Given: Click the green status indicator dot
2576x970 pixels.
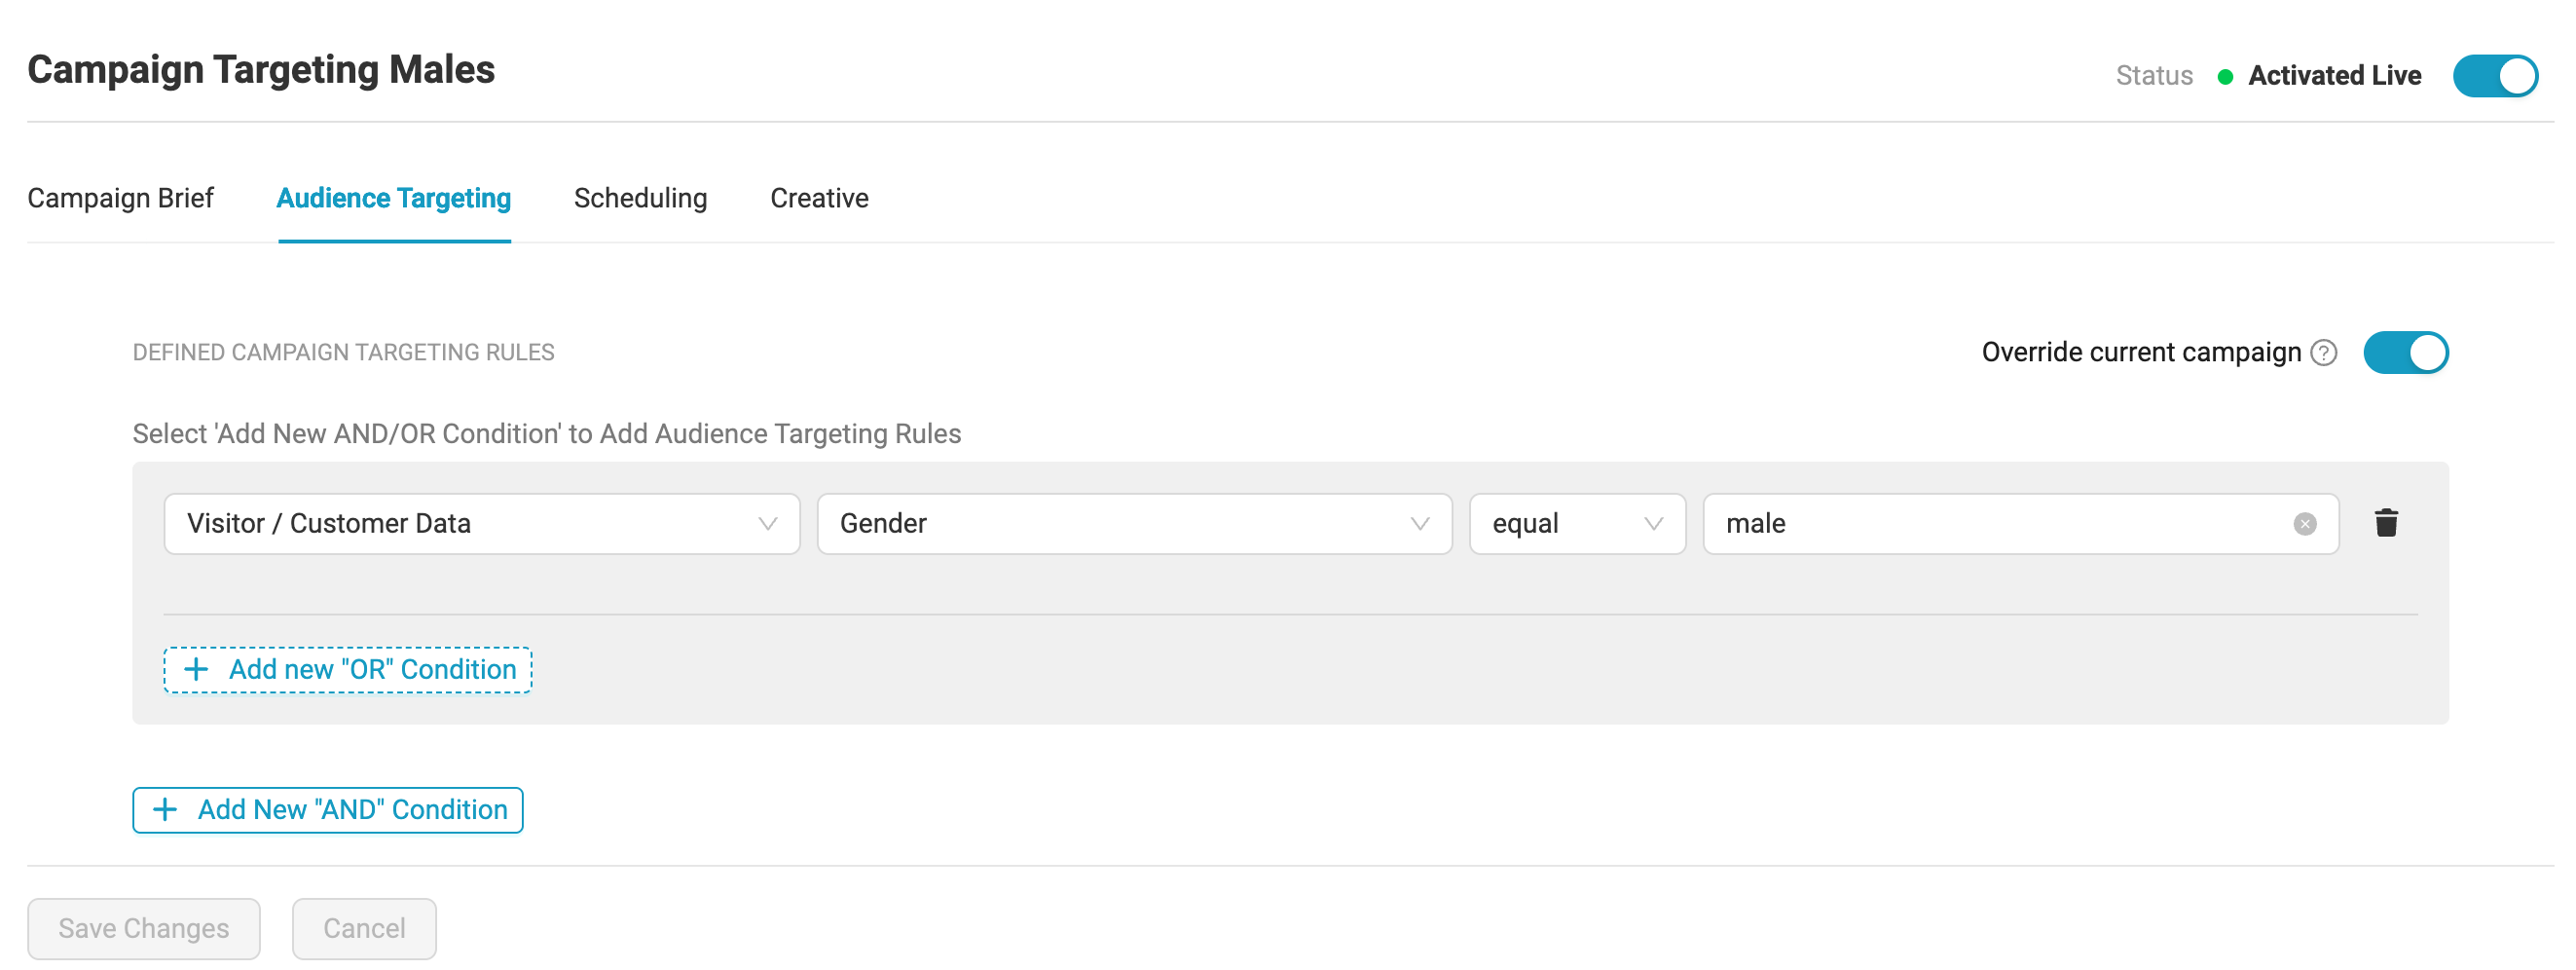Looking at the screenshot, I should click(x=2225, y=77).
